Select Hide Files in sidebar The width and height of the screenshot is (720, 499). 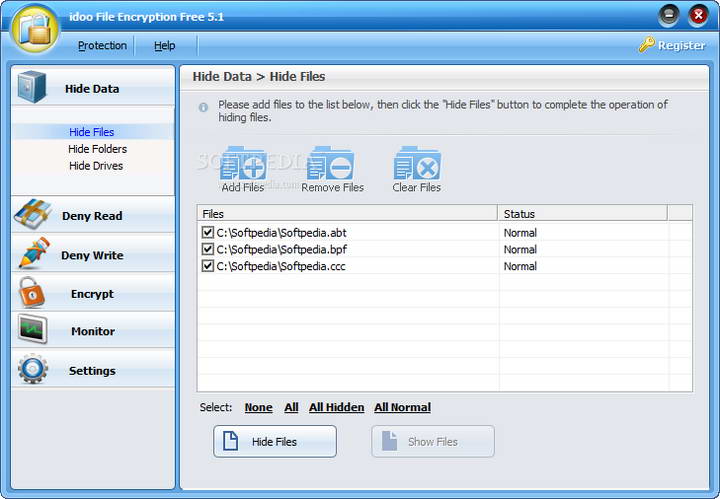point(92,132)
